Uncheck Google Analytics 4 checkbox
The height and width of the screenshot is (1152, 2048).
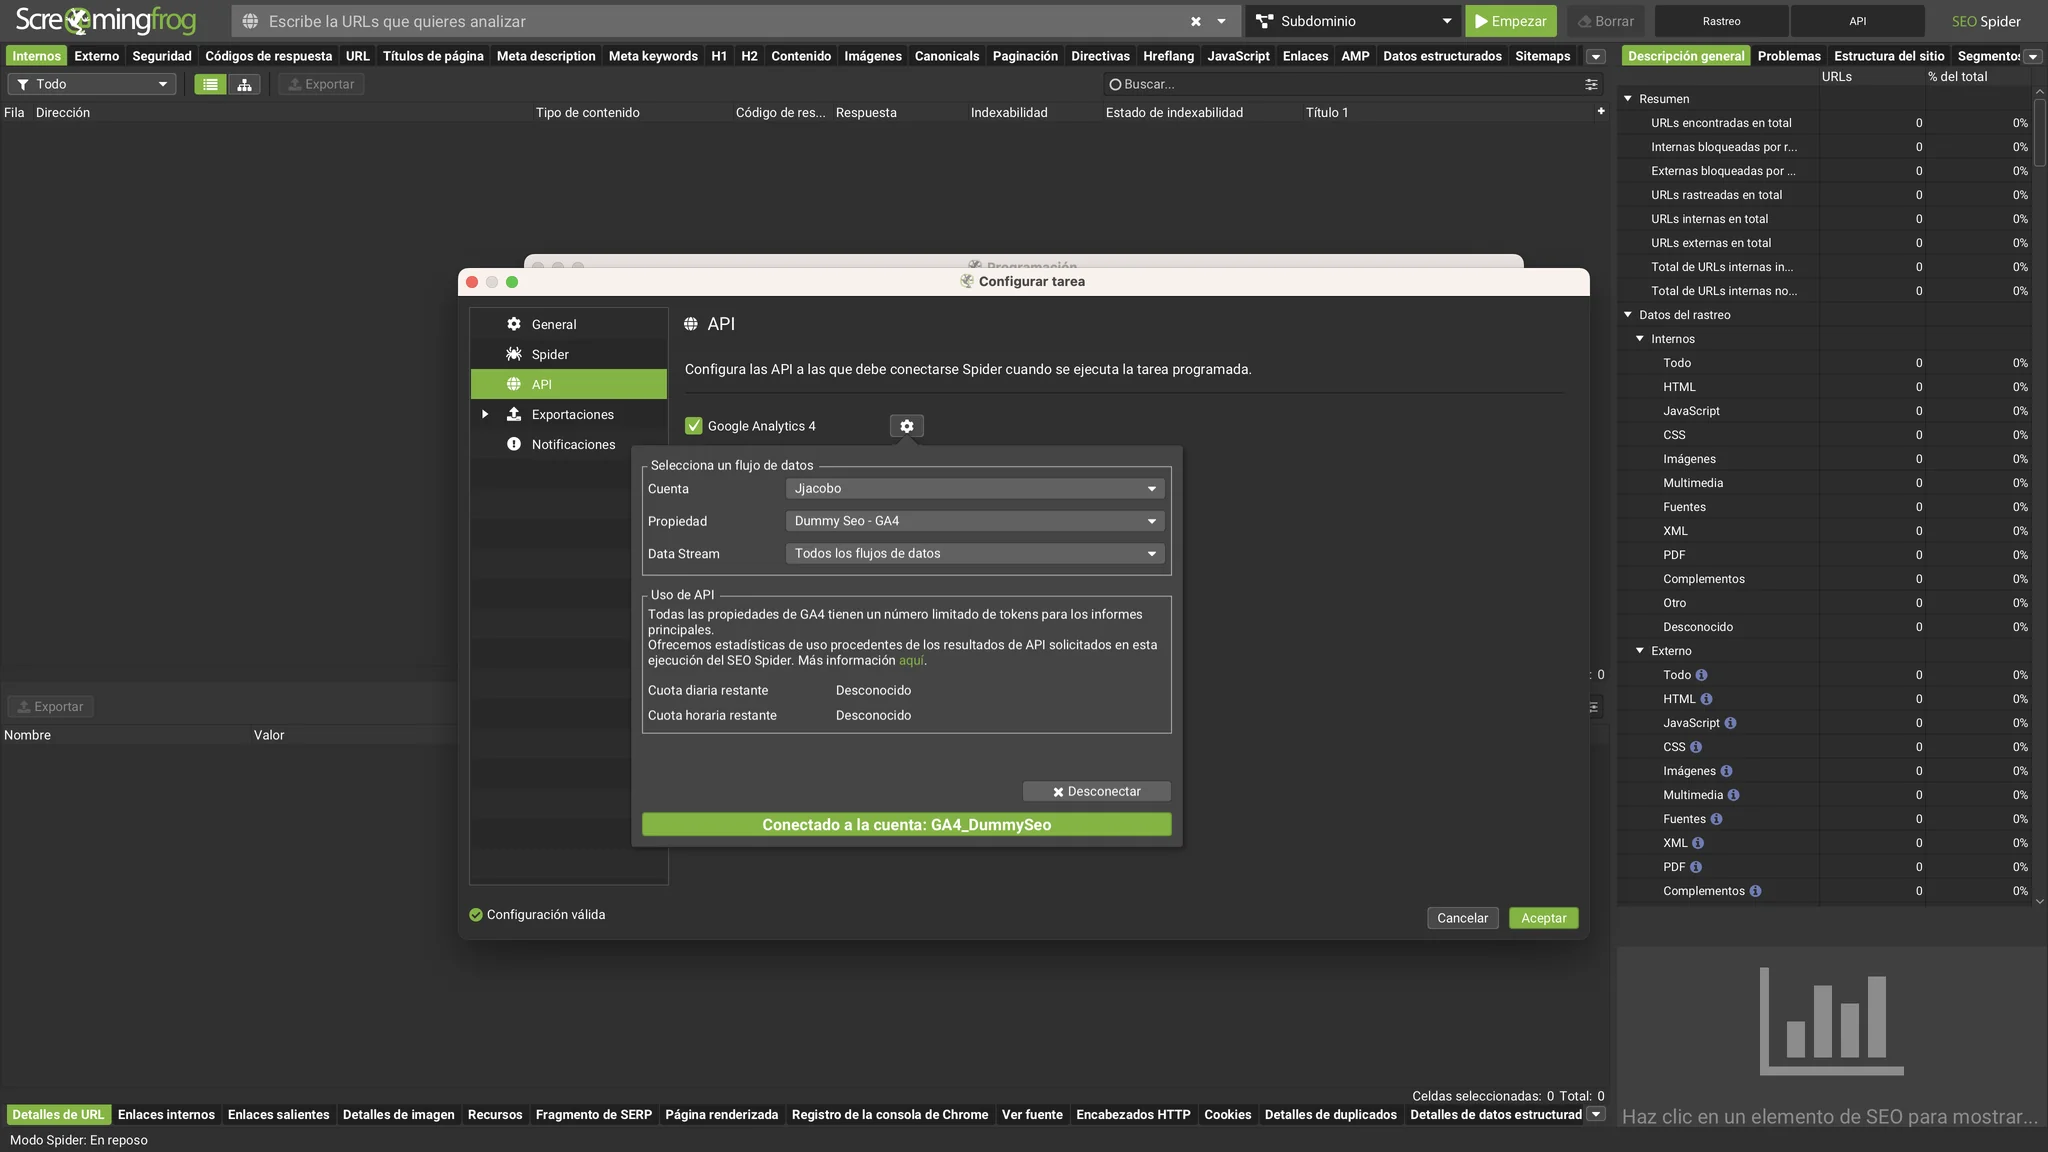point(693,426)
